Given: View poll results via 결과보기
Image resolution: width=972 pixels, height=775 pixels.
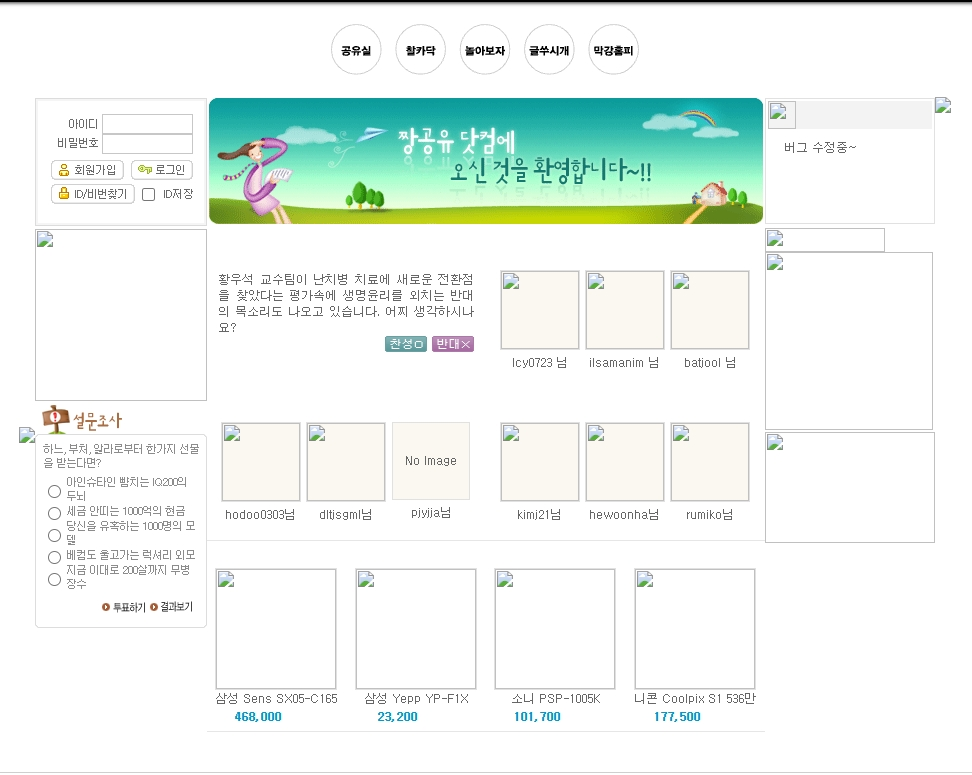Looking at the screenshot, I should [171, 607].
